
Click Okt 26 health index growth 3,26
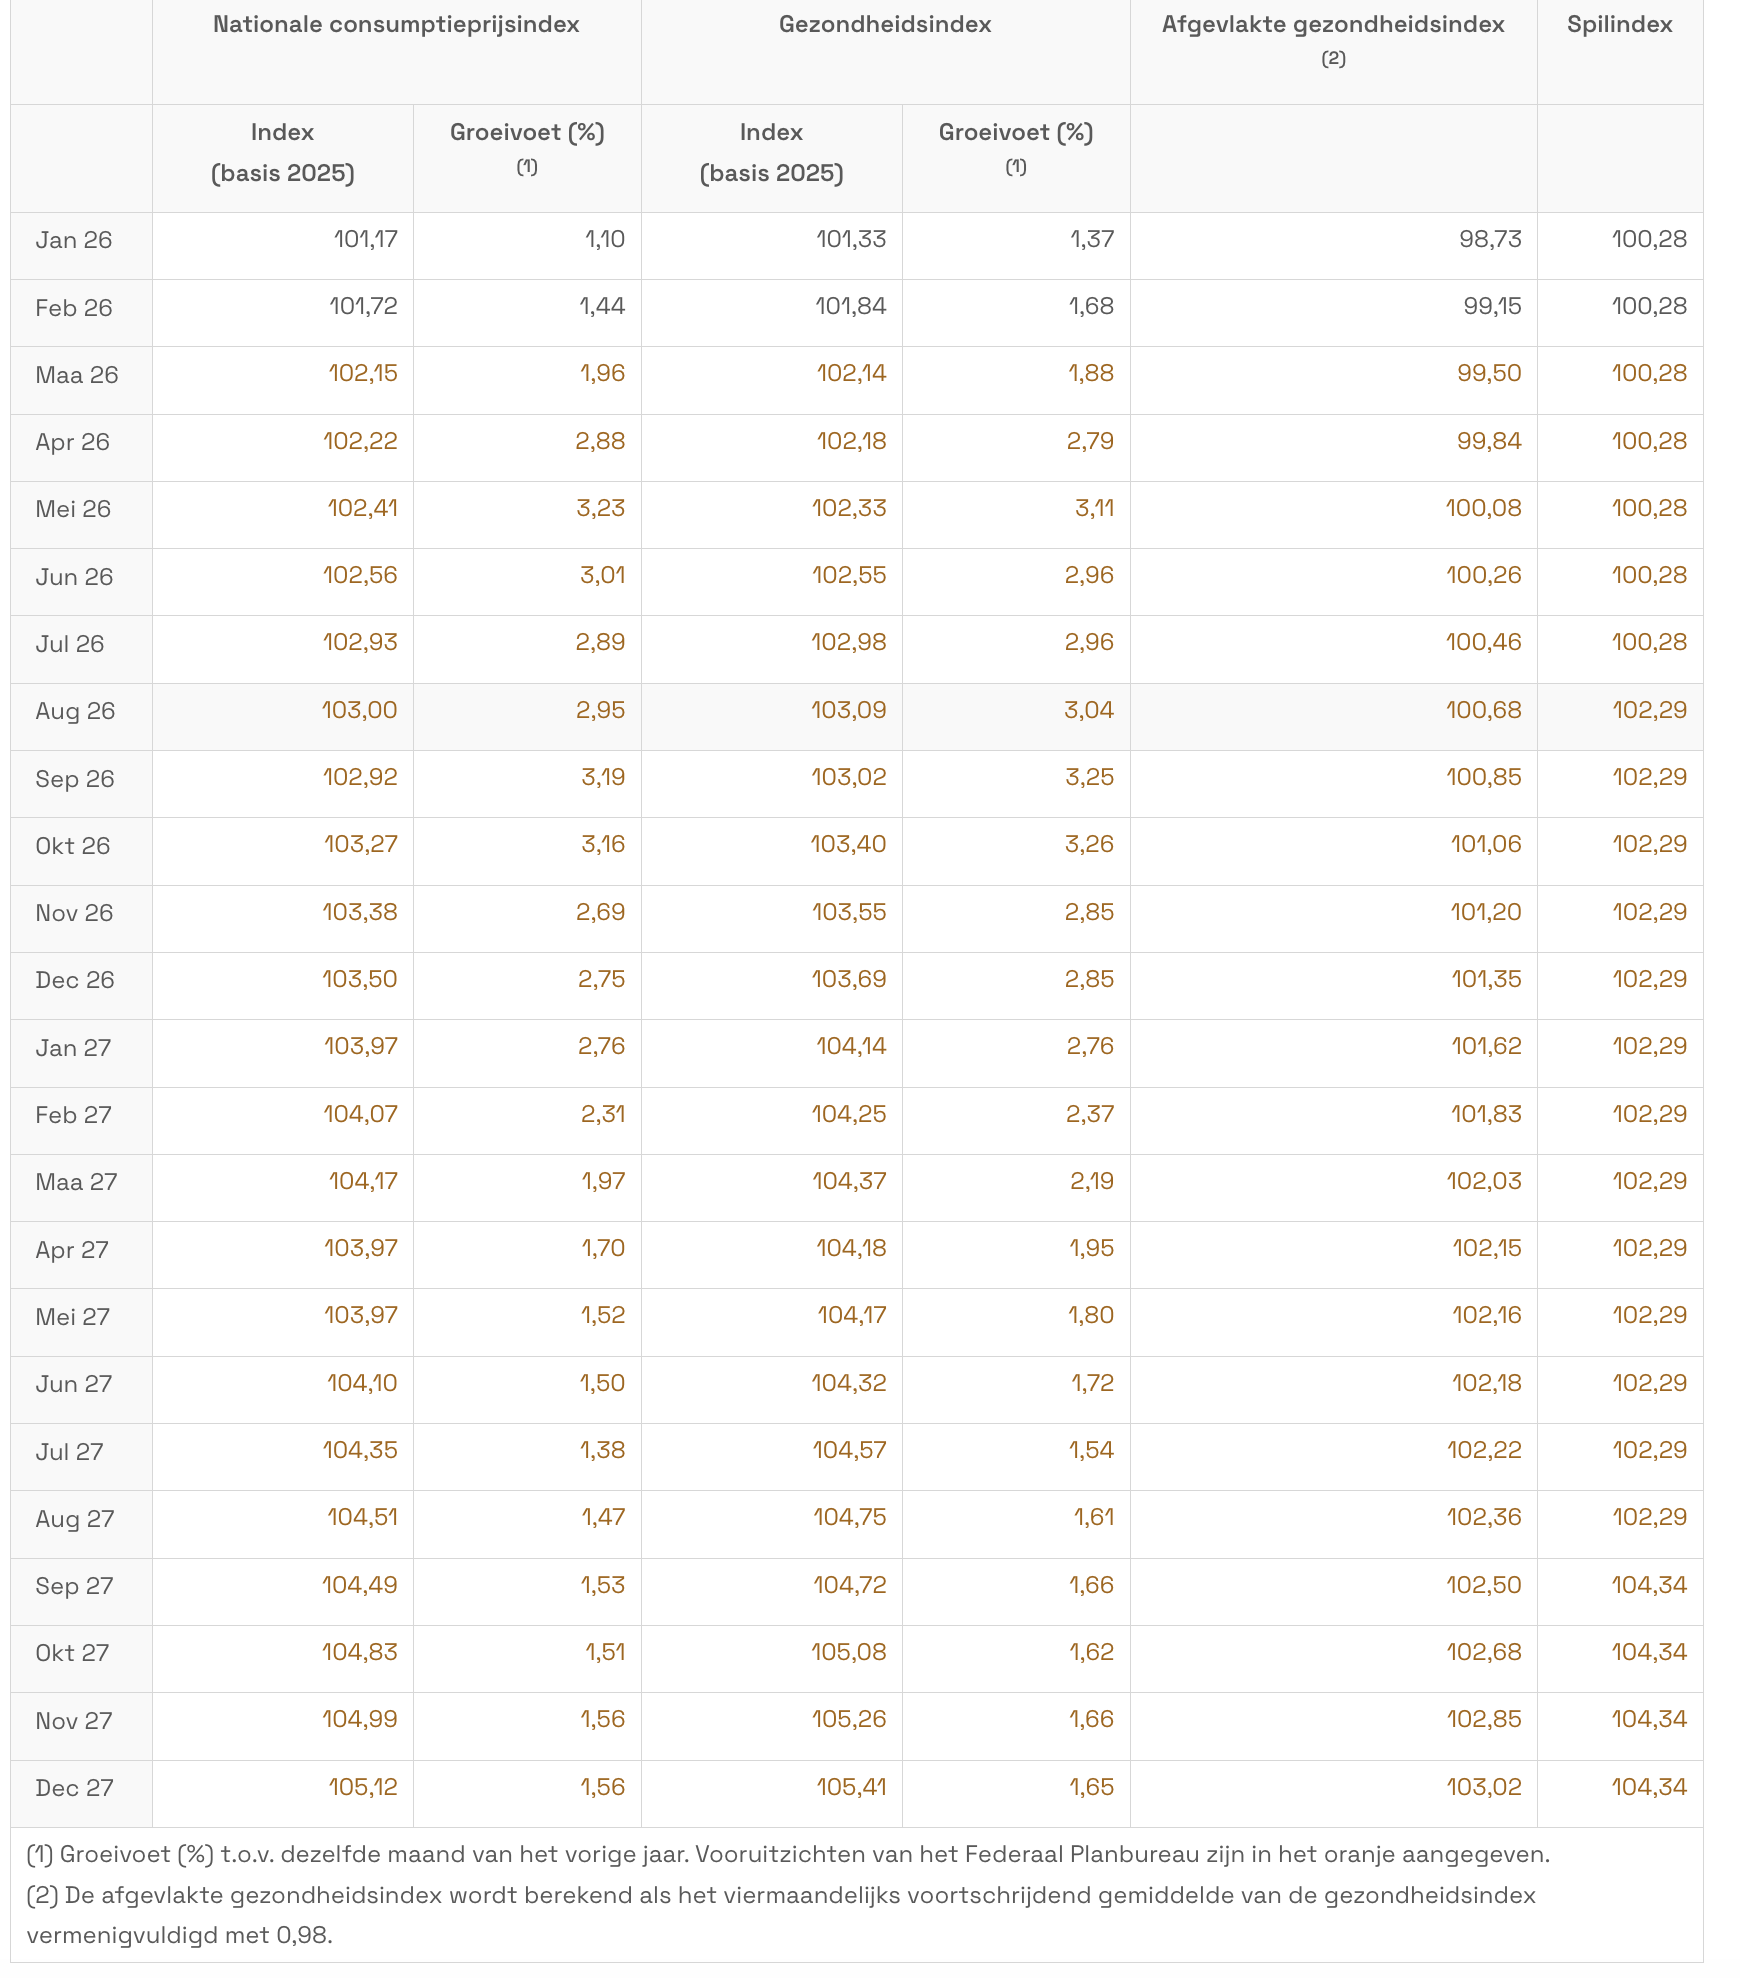pos(1089,844)
